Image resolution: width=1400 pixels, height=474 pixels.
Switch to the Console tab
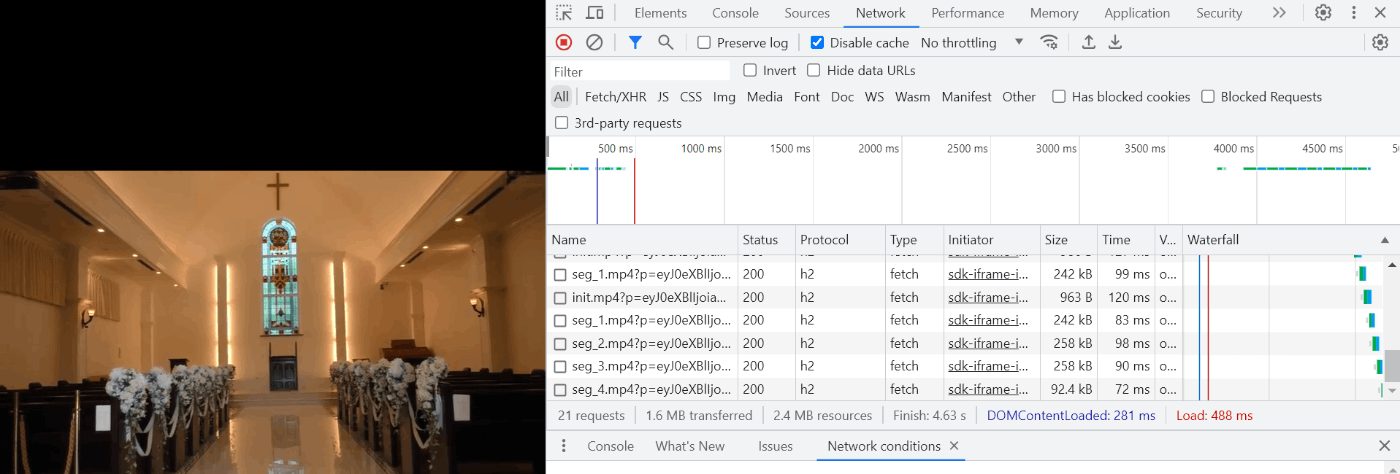pos(735,13)
